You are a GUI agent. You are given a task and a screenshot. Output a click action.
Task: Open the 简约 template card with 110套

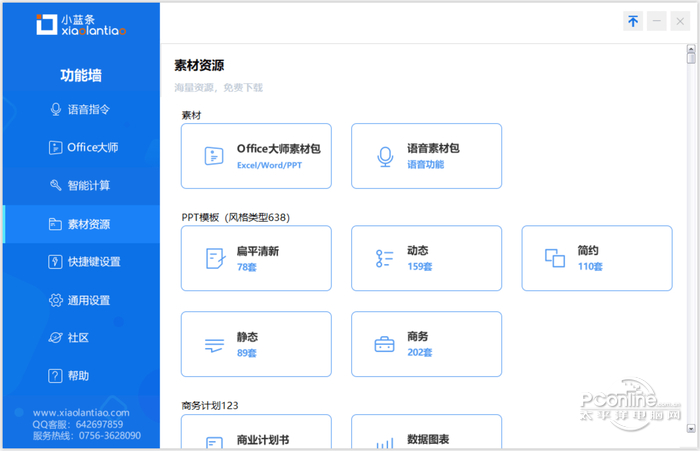pos(597,258)
